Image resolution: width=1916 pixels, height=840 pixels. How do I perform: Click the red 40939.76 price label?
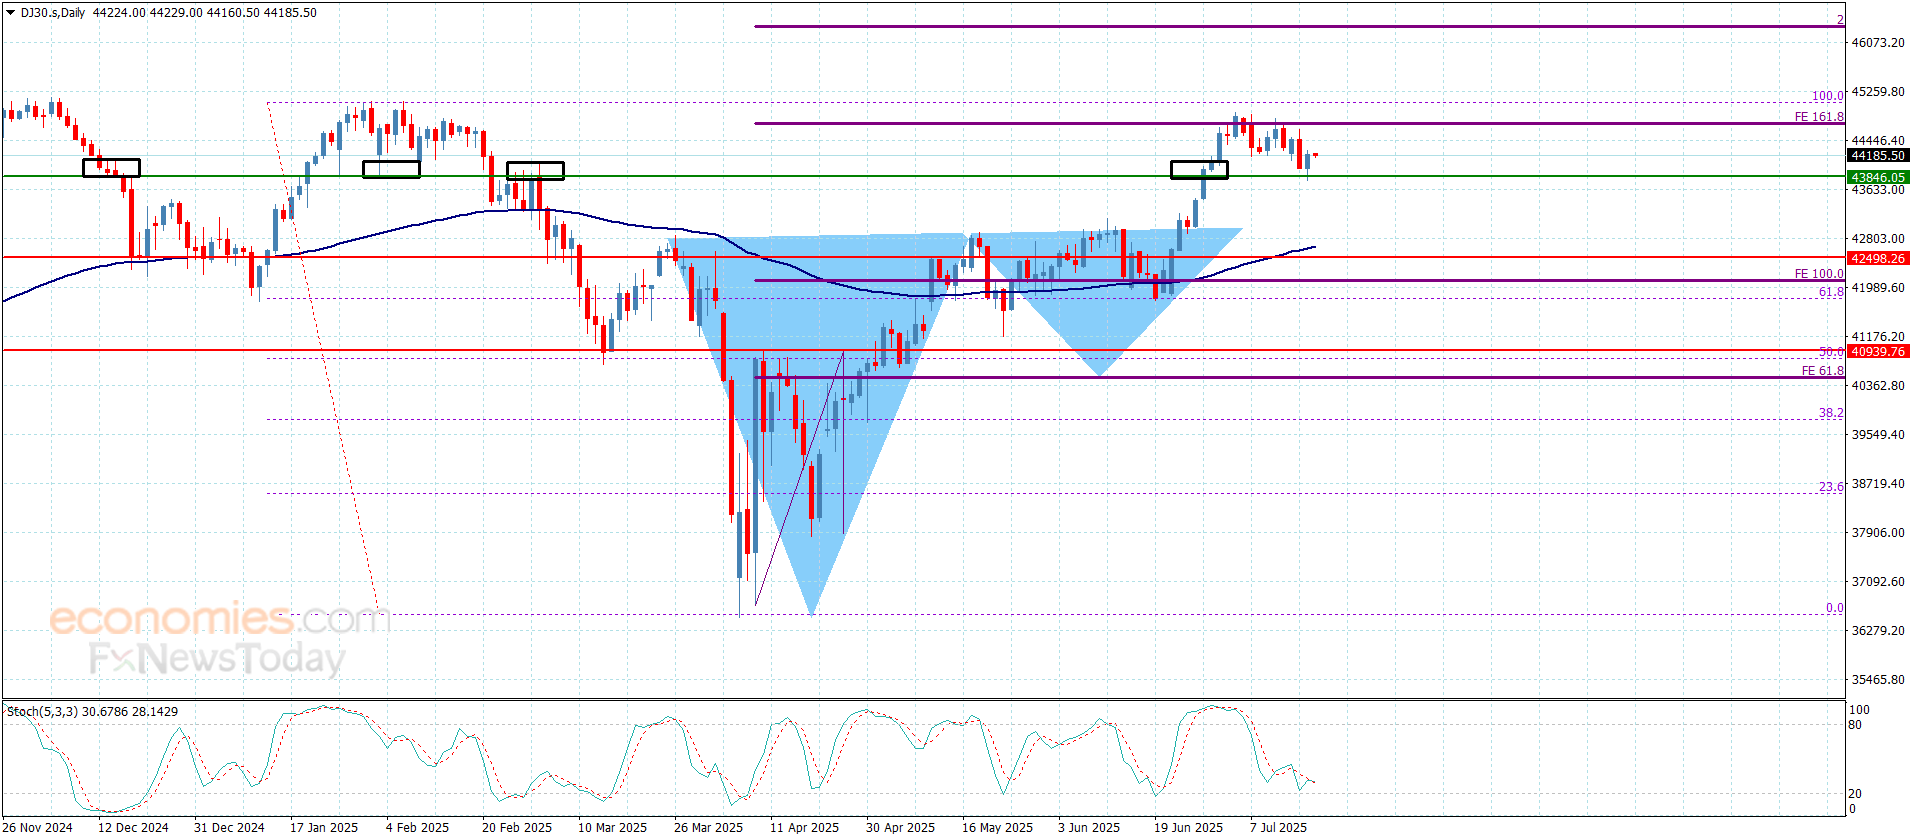[x=1877, y=351]
